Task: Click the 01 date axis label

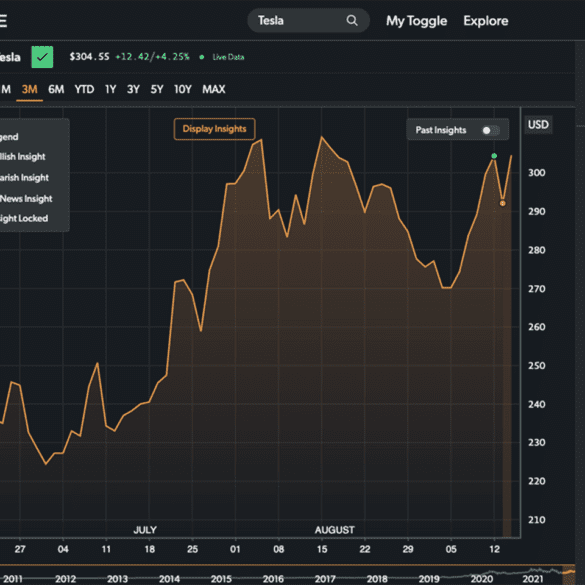Action: pyautogui.click(x=235, y=549)
